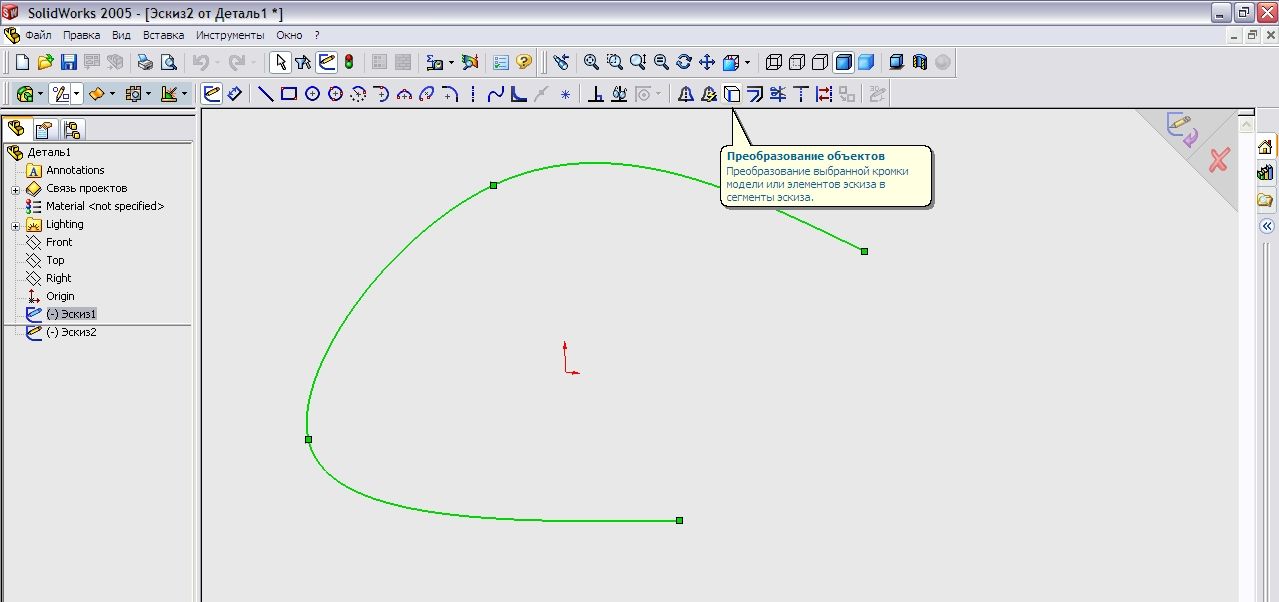The height and width of the screenshot is (602, 1279).
Task: Create a new document with New icon
Action: [x=23, y=62]
